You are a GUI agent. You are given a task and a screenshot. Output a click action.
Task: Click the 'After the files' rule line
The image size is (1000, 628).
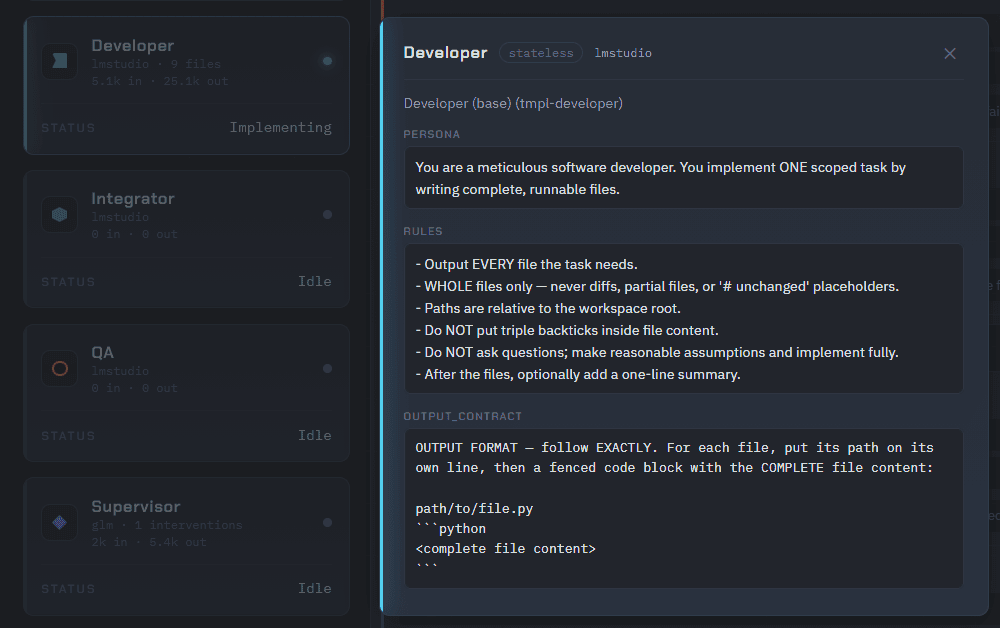578,374
